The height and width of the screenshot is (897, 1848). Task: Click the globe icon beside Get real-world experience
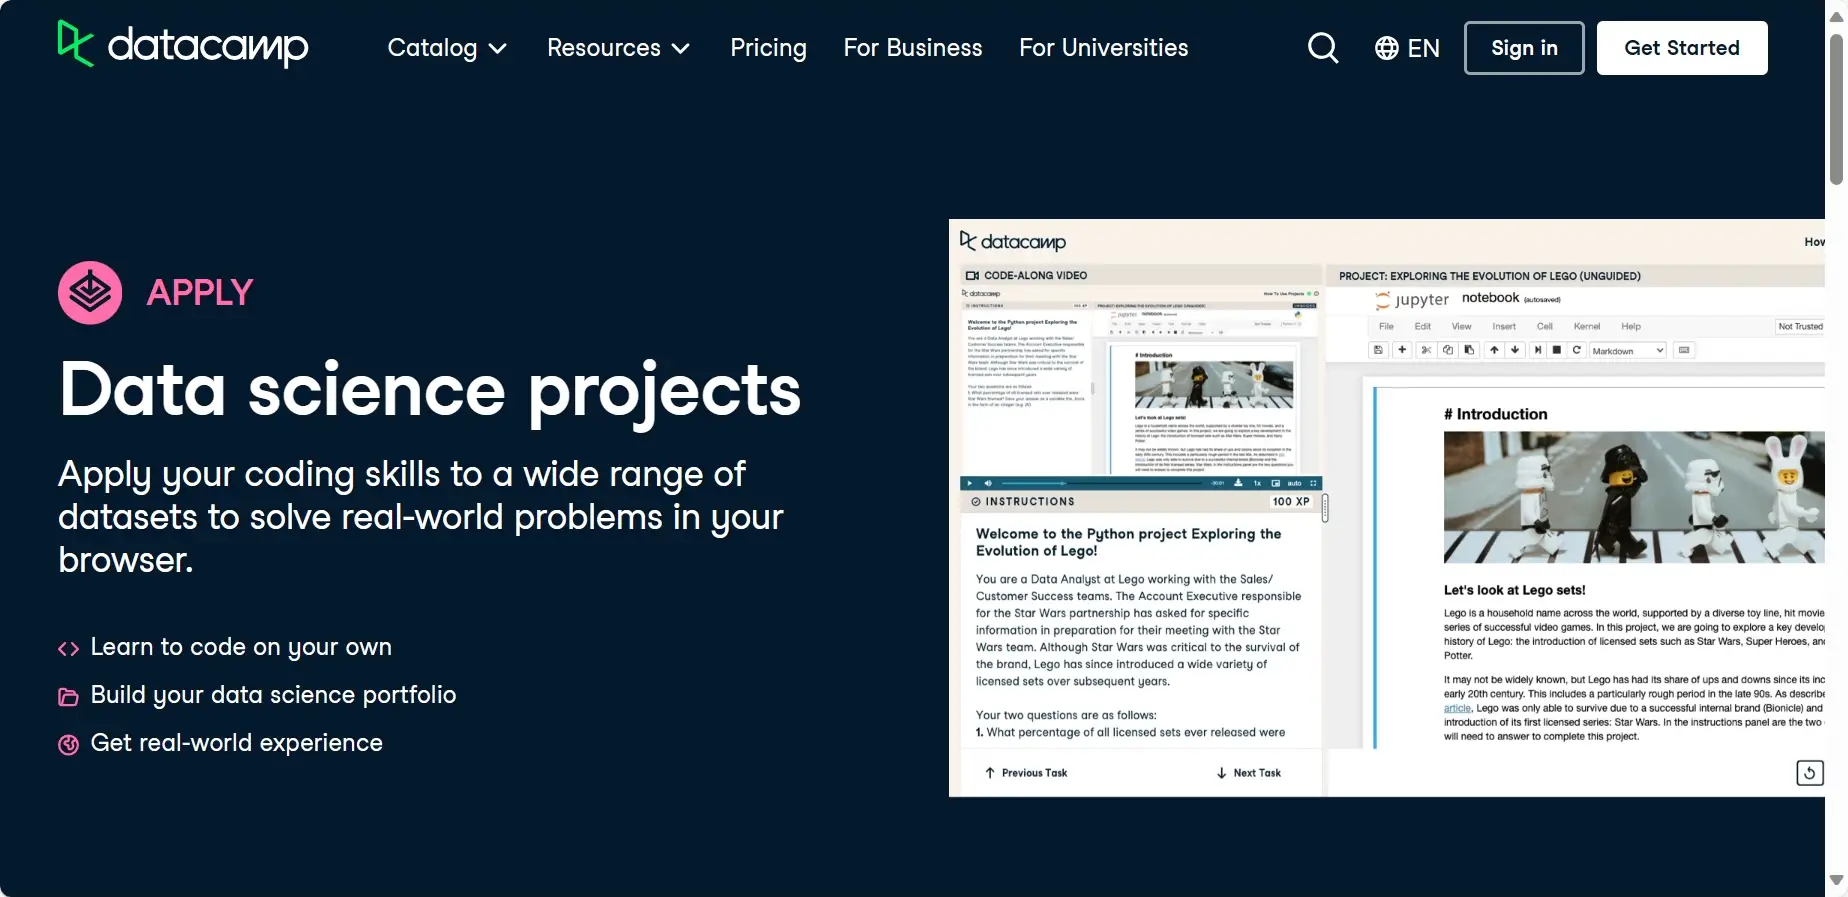pos(68,745)
